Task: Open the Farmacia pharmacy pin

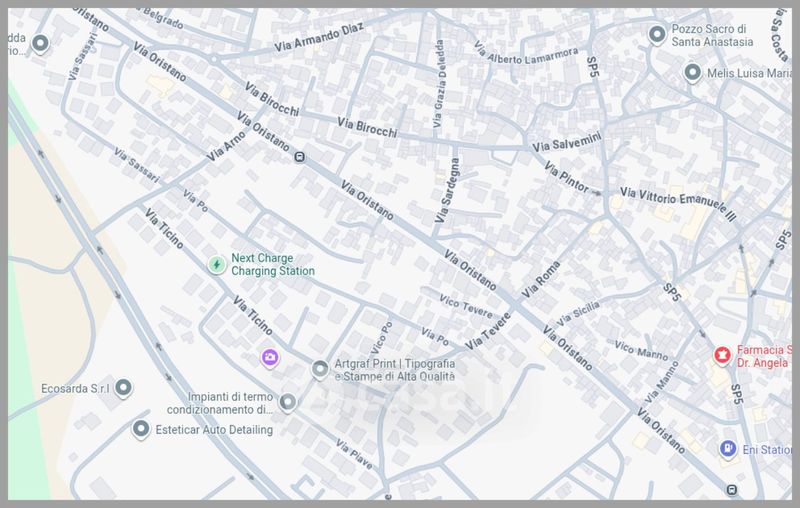Action: (719, 355)
